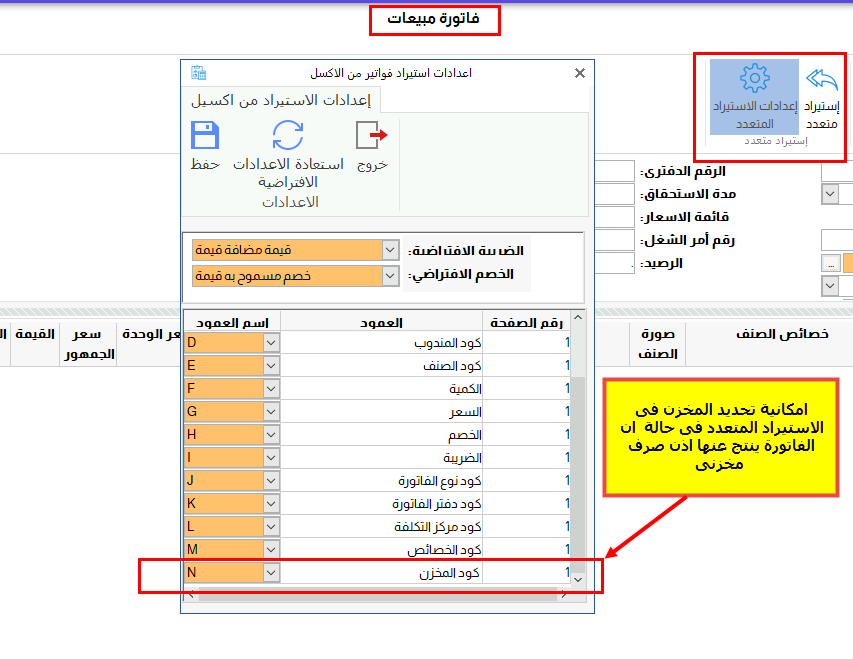Image resolution: width=853 pixels, height=659 pixels.
Task: Open الضريبة الافتراضية dropdown
Action: (390, 250)
